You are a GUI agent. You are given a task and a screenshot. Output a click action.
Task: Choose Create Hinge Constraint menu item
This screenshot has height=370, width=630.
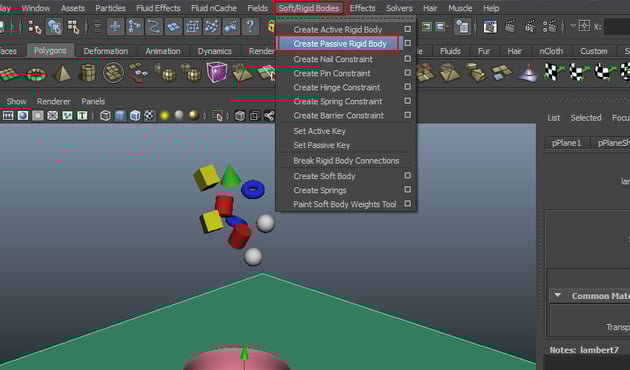pyautogui.click(x=337, y=87)
